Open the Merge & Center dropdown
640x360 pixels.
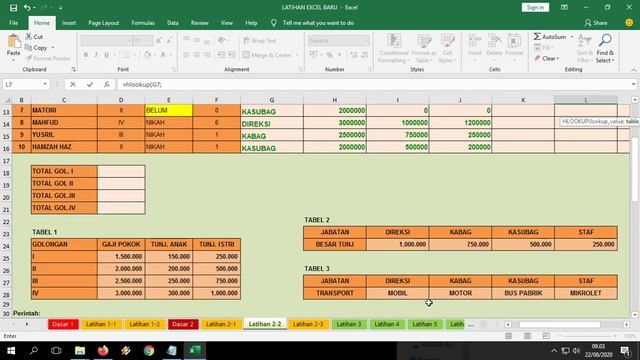point(298,55)
